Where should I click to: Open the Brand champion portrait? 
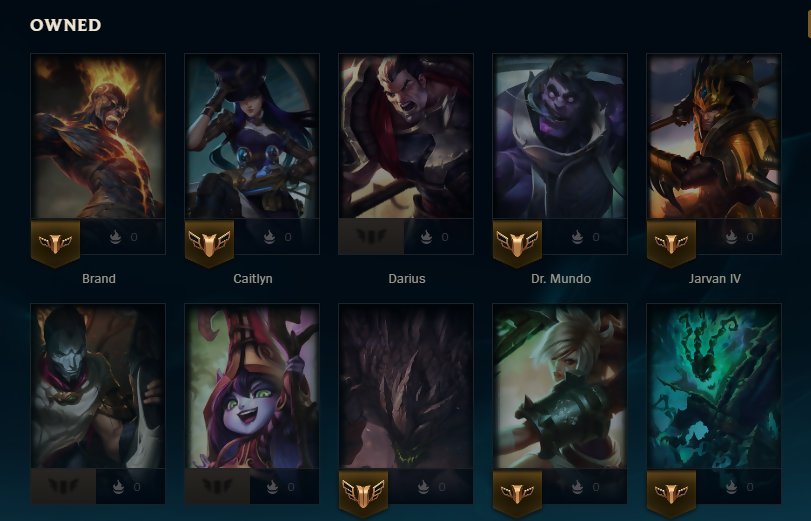tap(98, 136)
